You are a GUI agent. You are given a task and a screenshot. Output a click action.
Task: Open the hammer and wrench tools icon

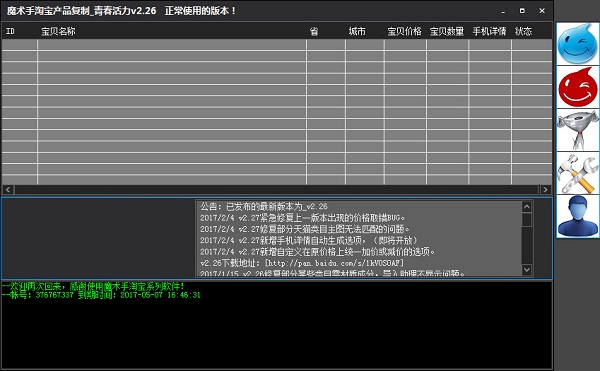click(x=577, y=173)
